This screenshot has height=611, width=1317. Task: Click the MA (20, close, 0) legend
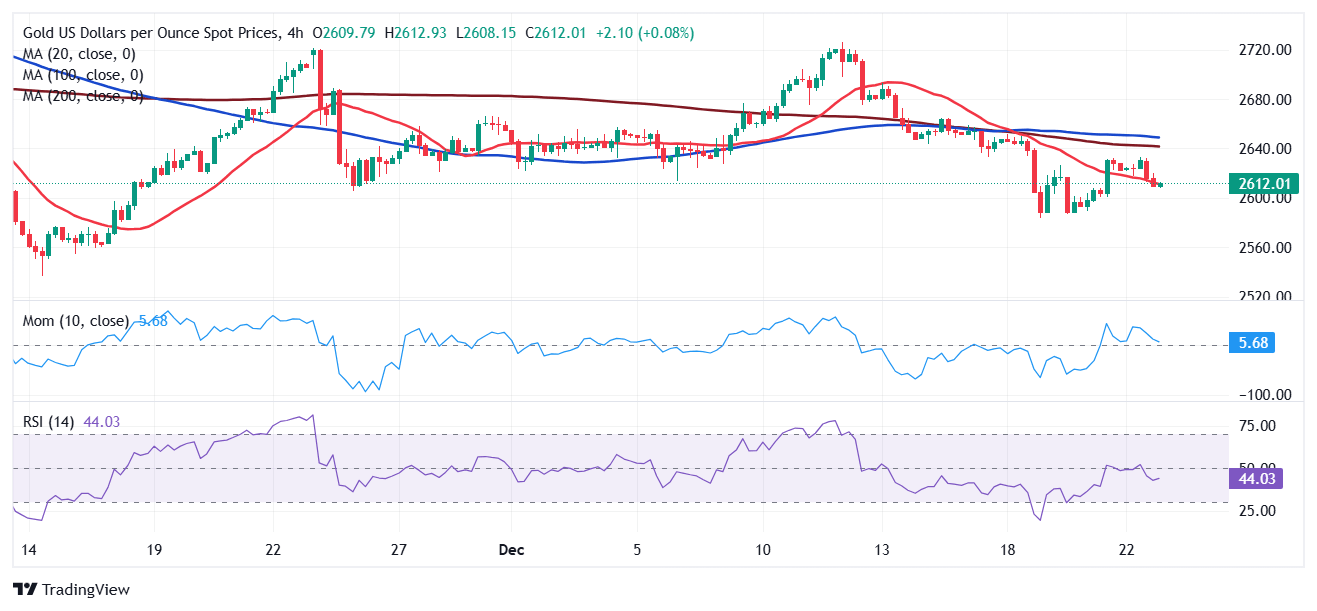point(79,54)
